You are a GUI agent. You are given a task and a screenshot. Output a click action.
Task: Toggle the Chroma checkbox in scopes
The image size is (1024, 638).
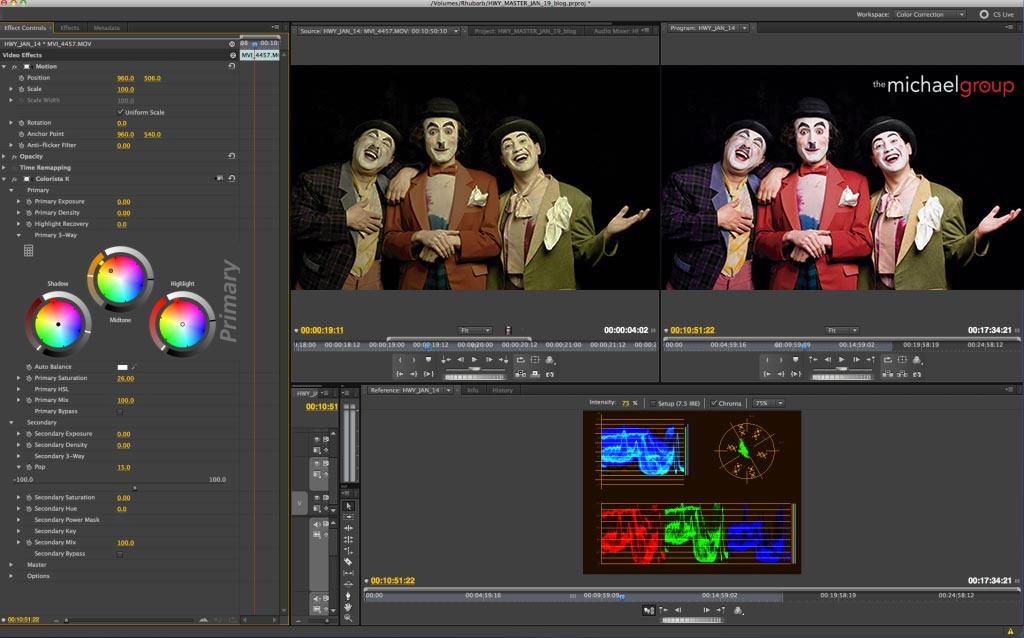712,403
